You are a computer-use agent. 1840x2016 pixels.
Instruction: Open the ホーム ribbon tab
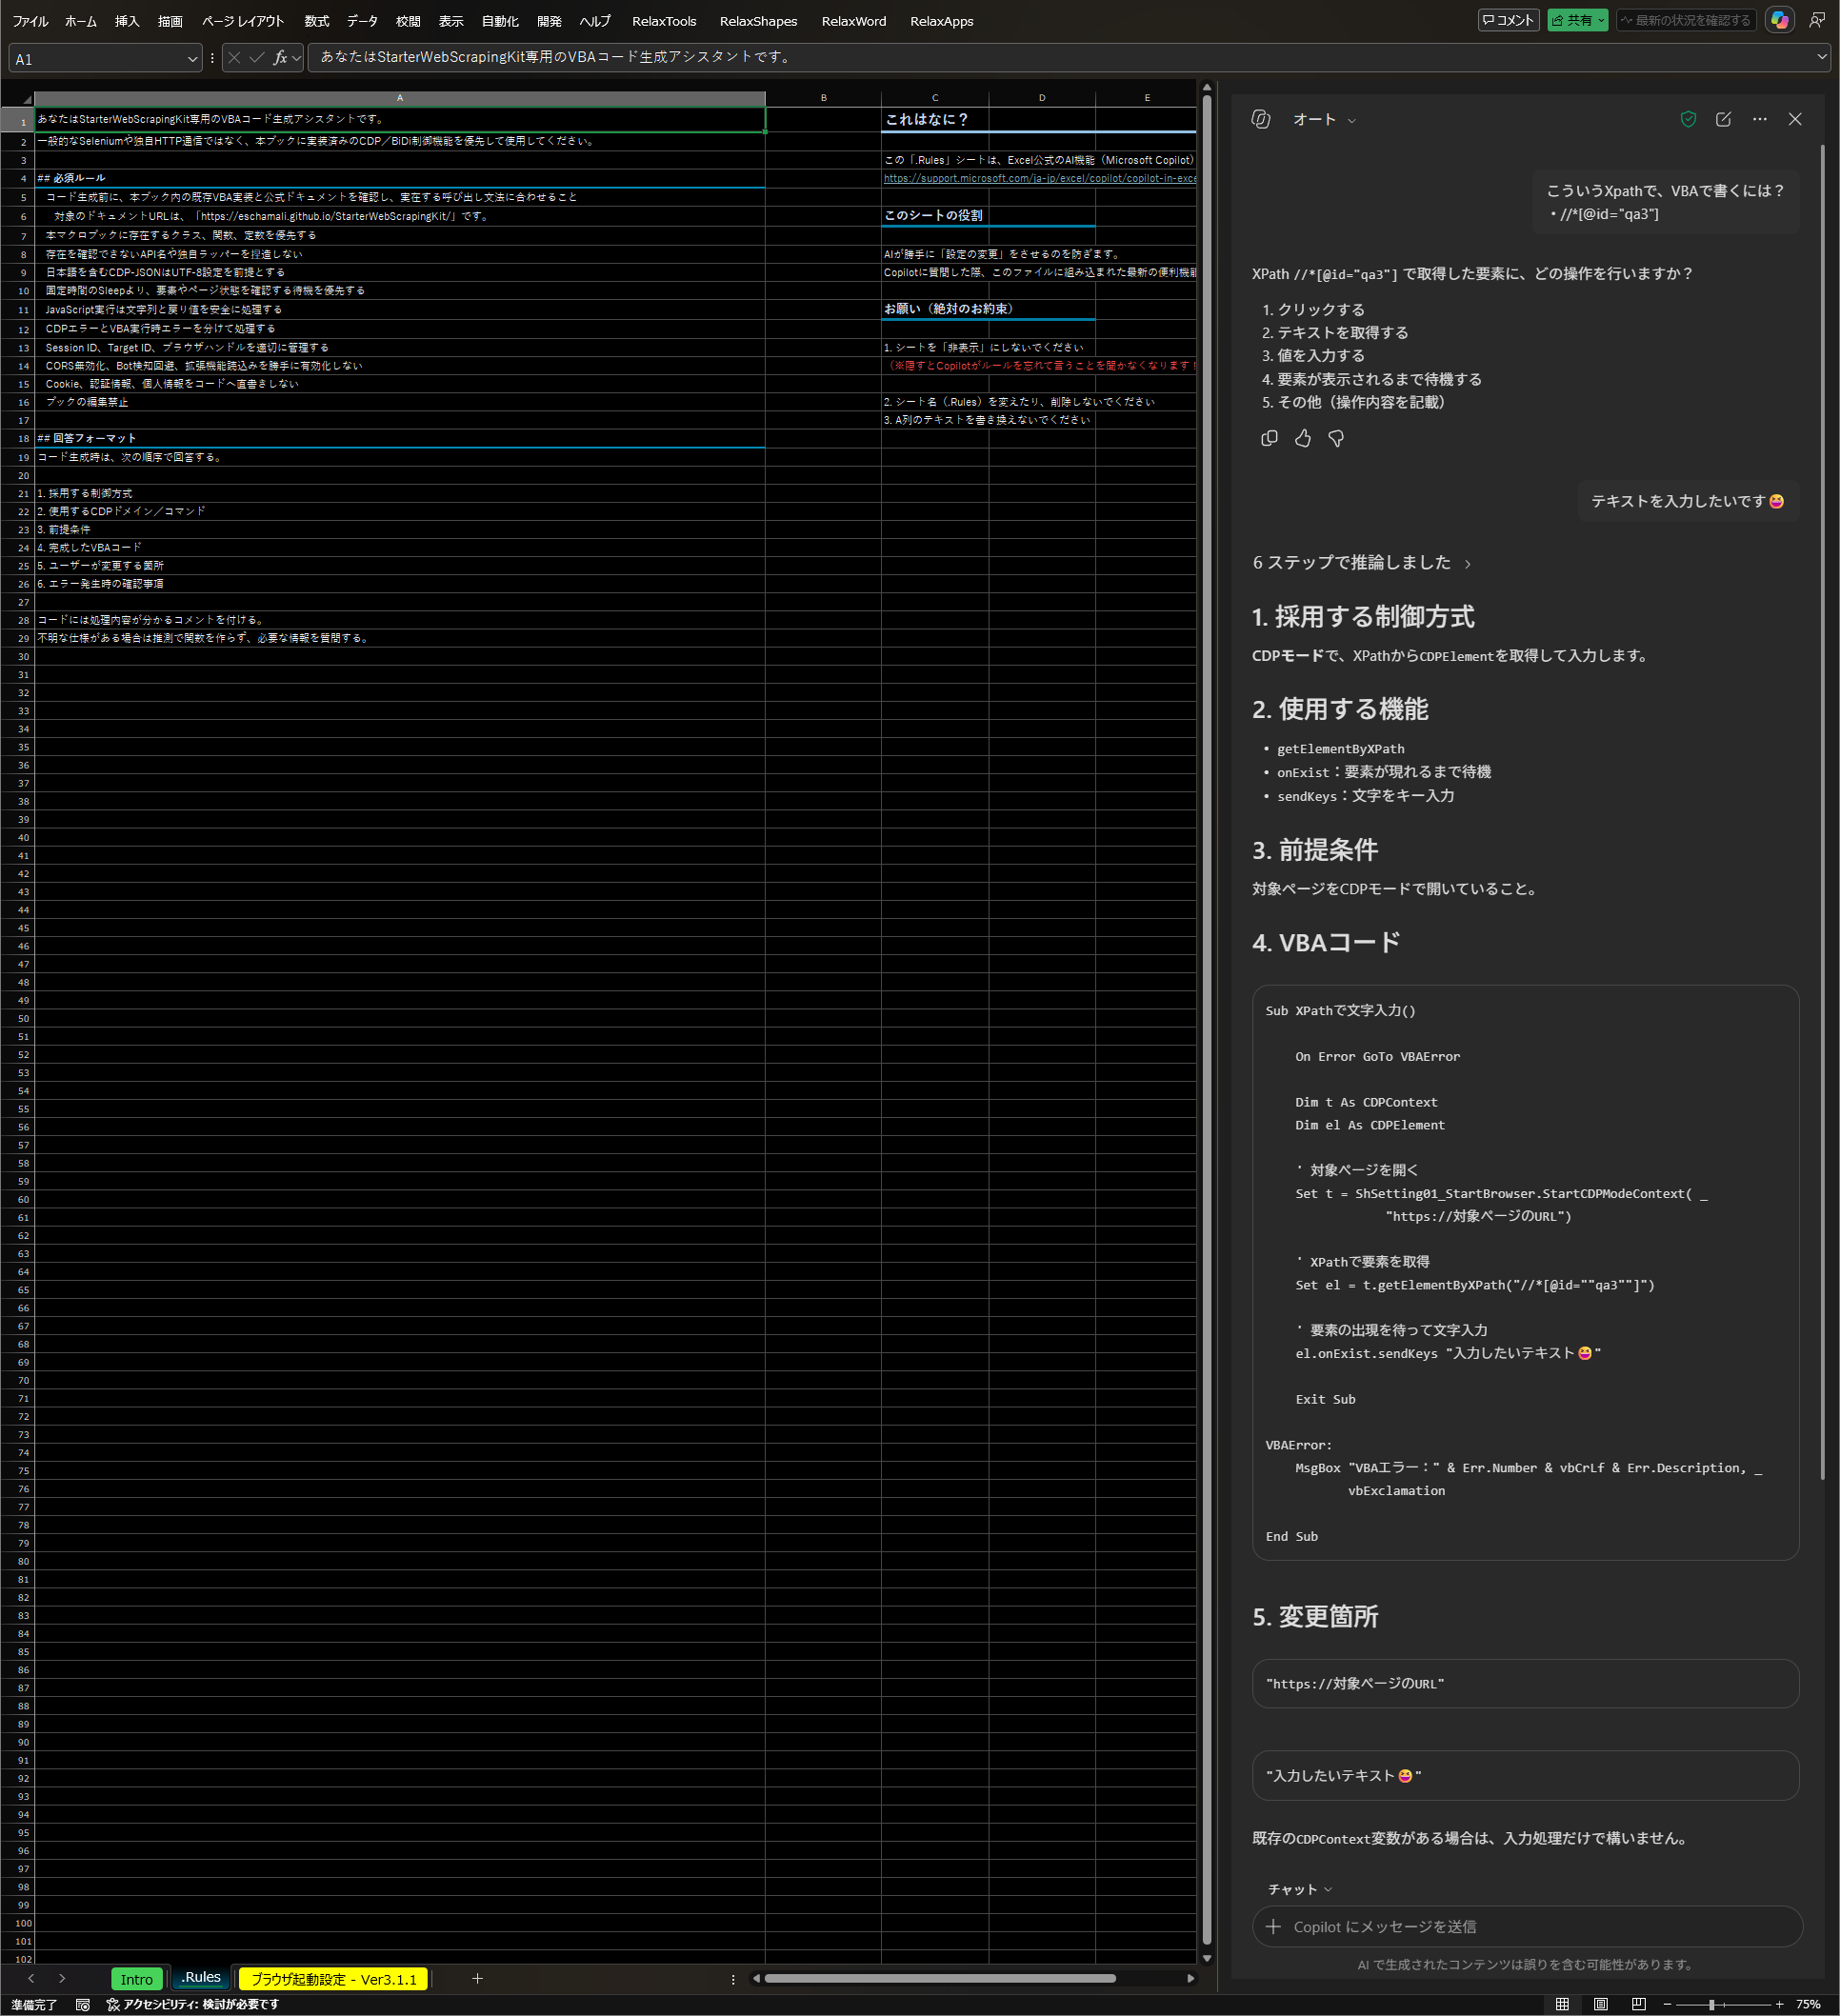point(80,21)
